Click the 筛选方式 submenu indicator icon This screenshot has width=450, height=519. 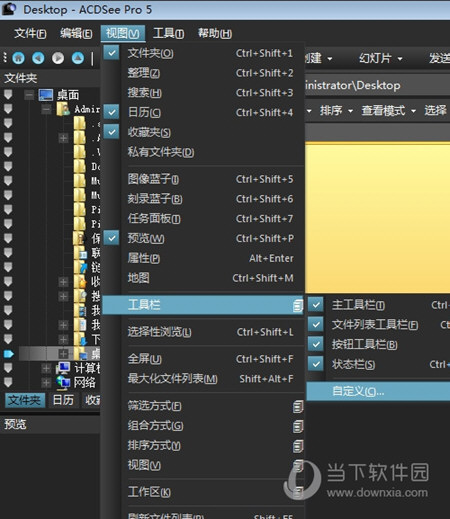[x=298, y=406]
